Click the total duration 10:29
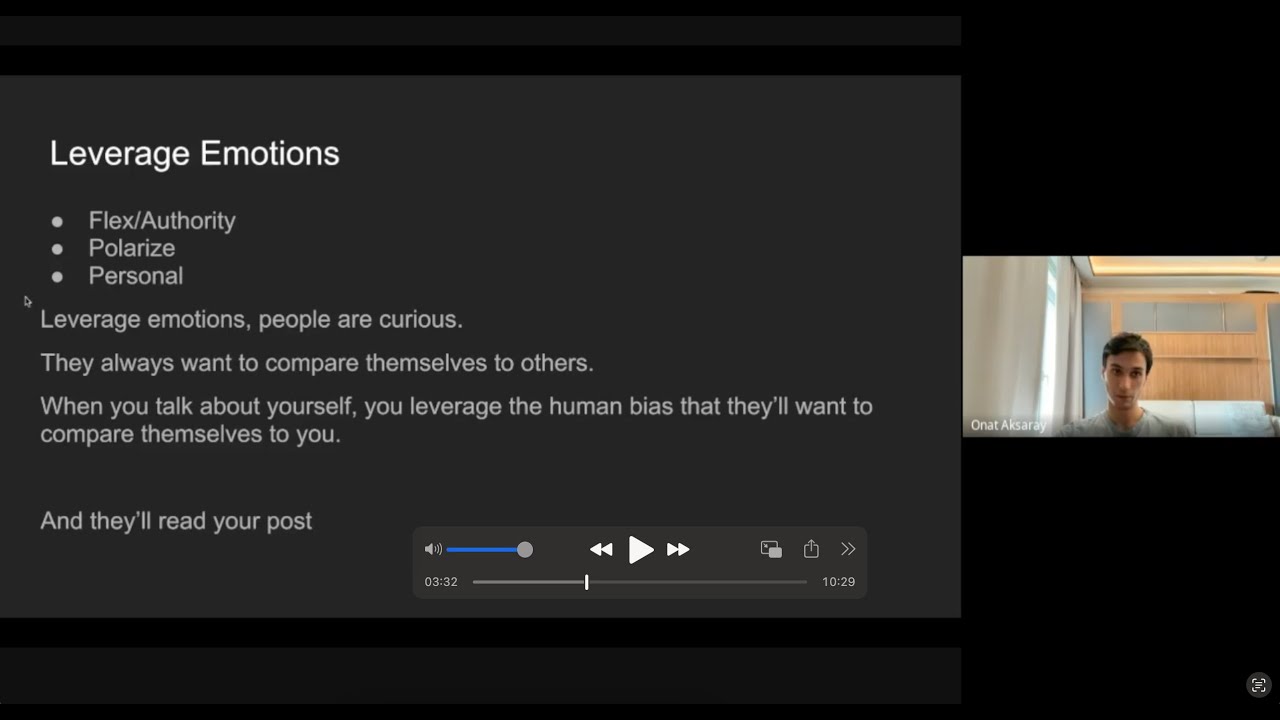Viewport: 1280px width, 720px height. click(838, 581)
